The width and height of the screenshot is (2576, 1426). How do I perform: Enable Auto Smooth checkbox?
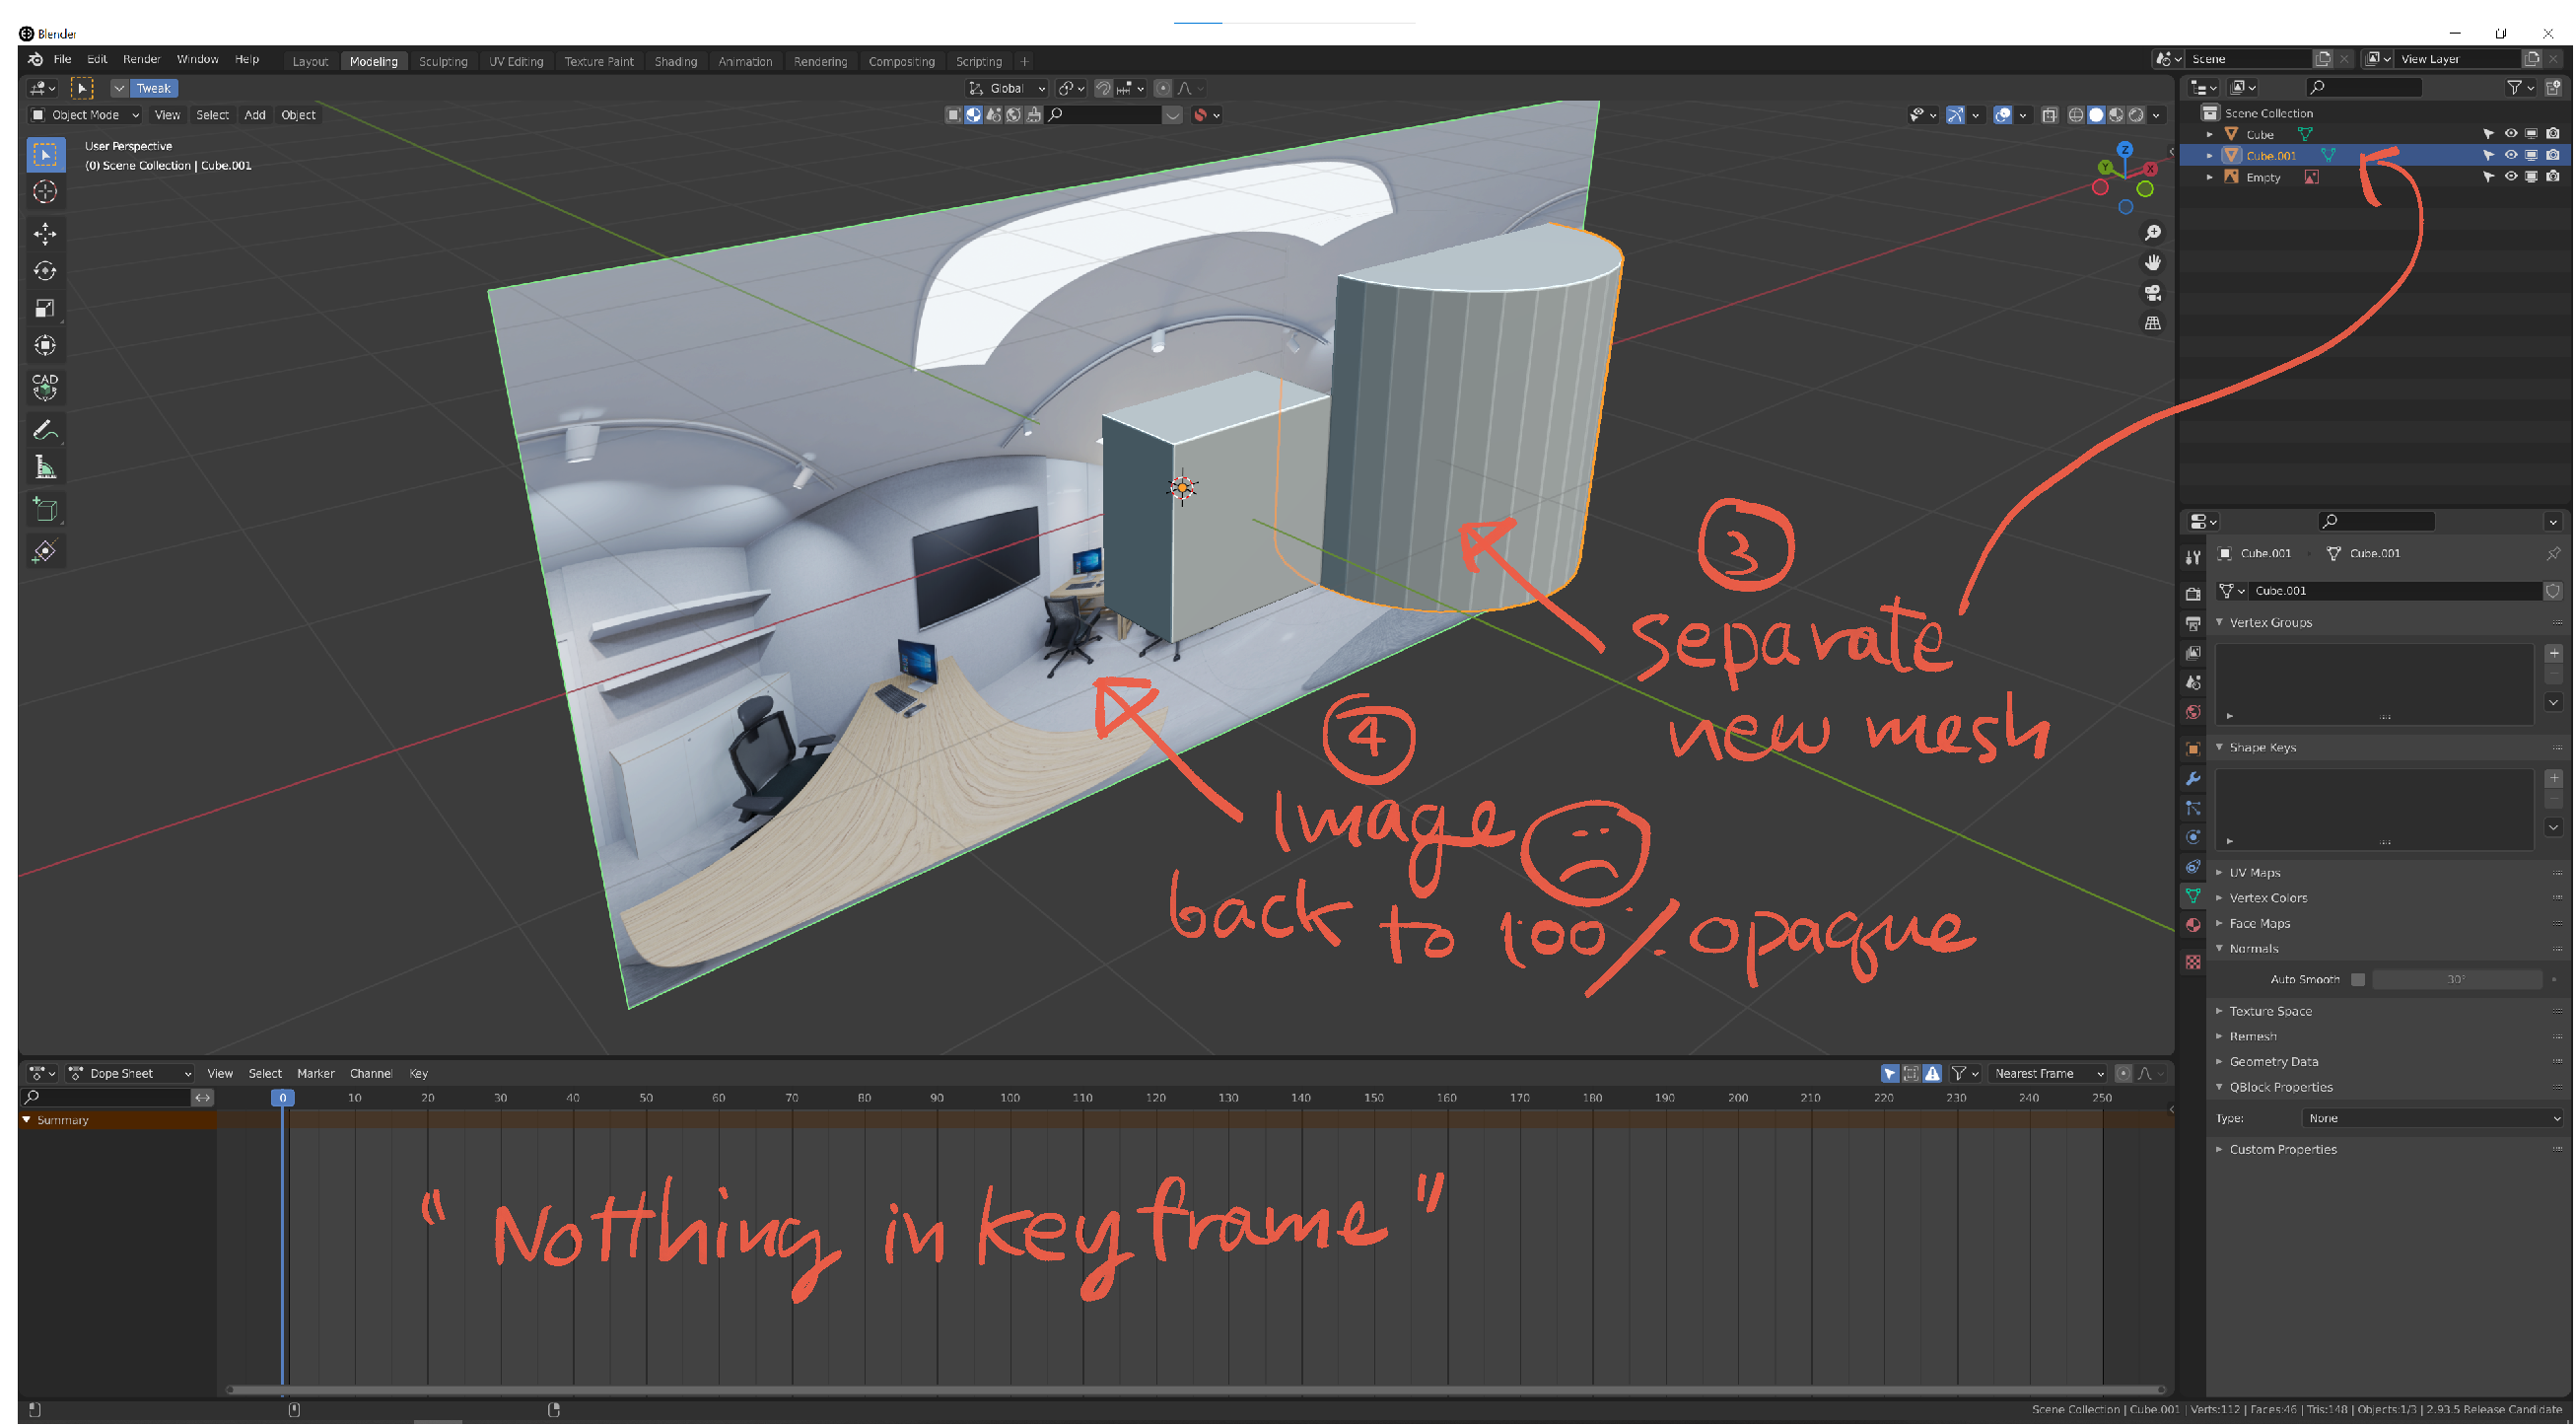click(2360, 980)
